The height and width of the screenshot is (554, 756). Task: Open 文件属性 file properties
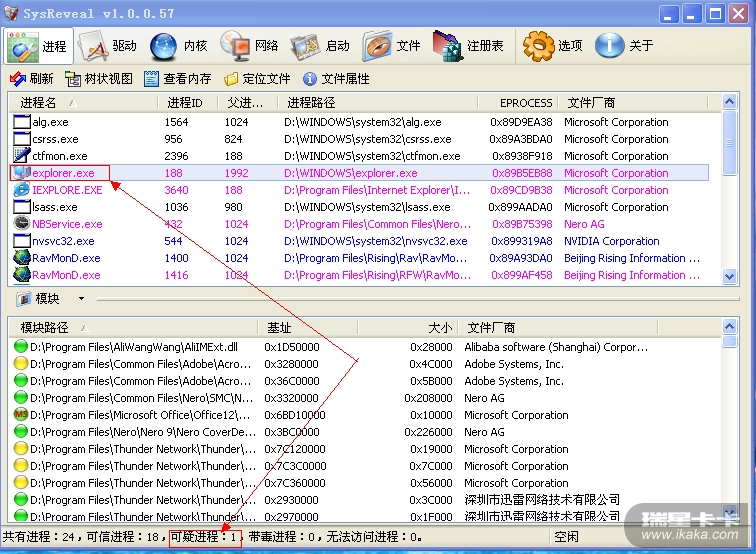click(x=336, y=79)
